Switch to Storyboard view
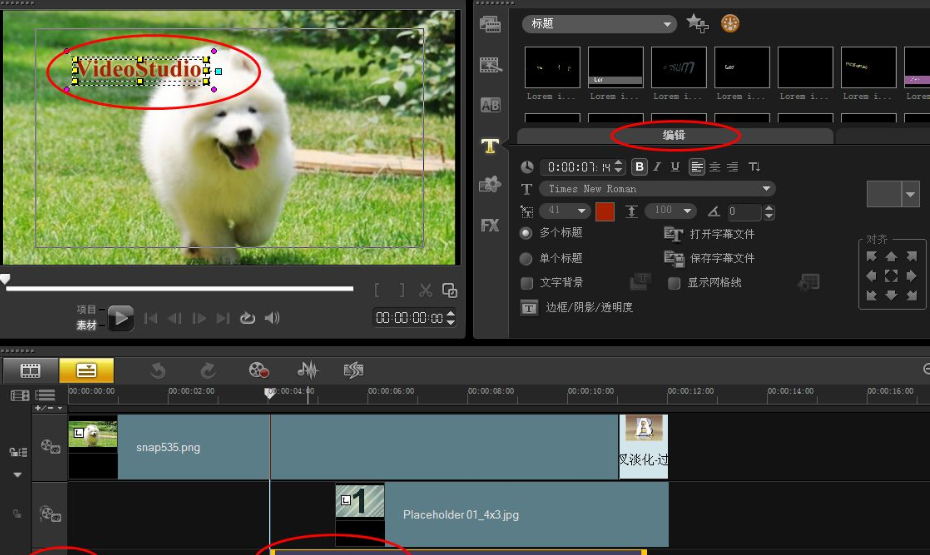 (x=31, y=370)
